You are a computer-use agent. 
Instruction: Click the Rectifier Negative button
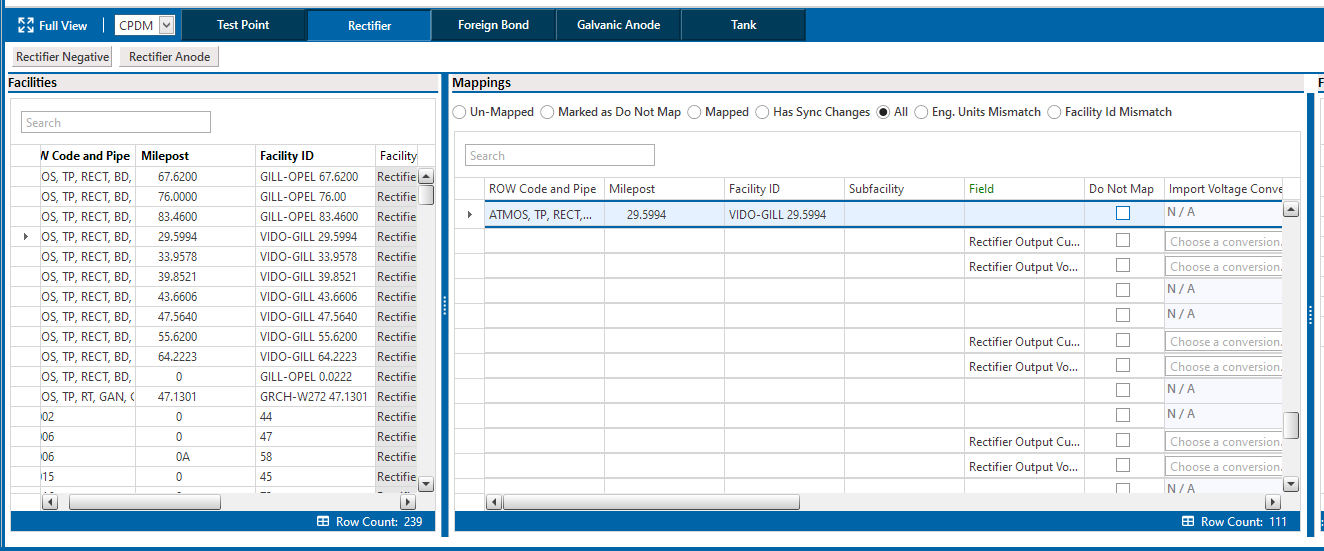coord(62,57)
